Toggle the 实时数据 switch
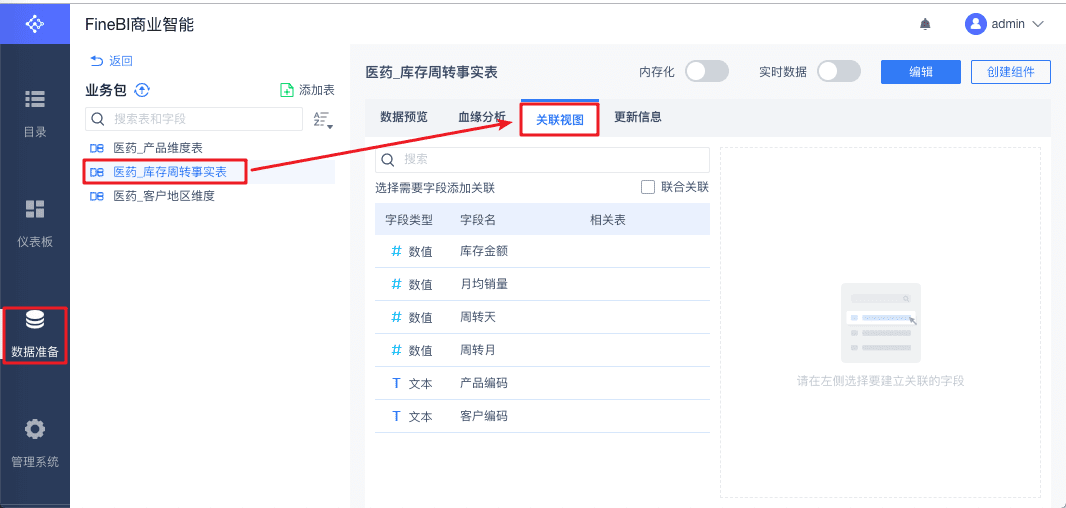The width and height of the screenshot is (1066, 508). pyautogui.click(x=838, y=71)
